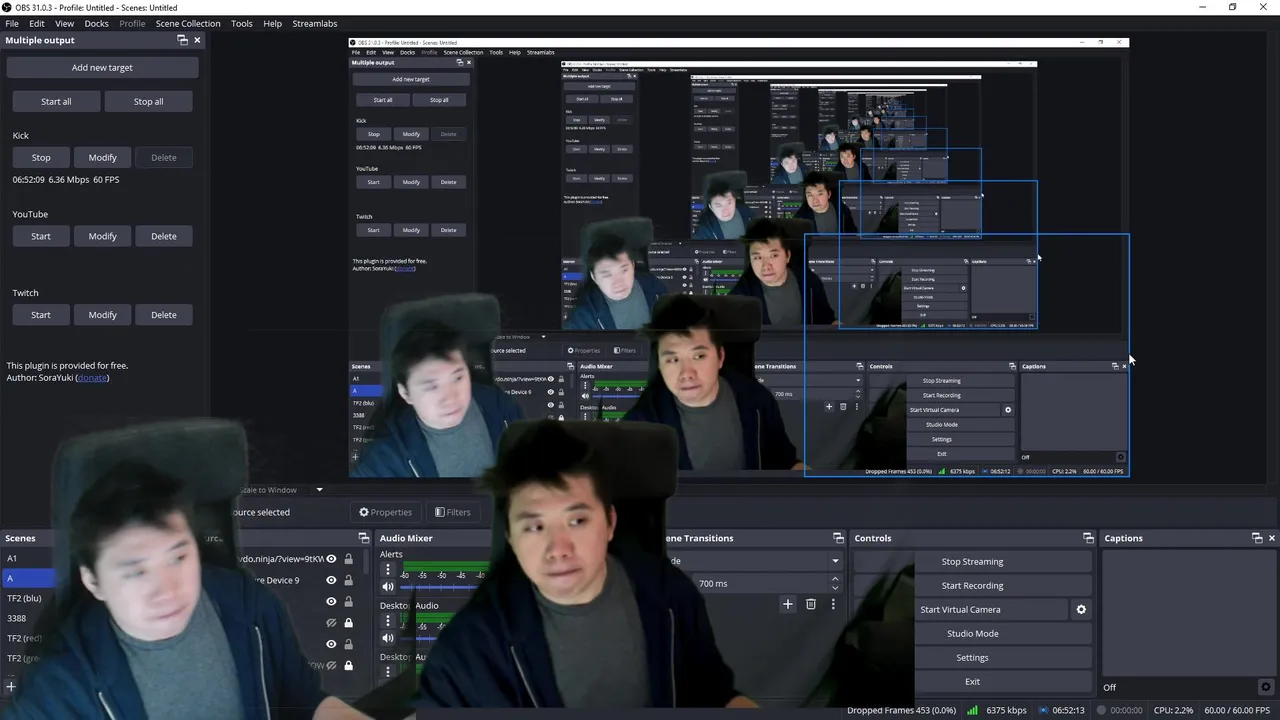Screen dimensions: 1280x720
Task: Open source Properties with the gear button
Action: 385,512
